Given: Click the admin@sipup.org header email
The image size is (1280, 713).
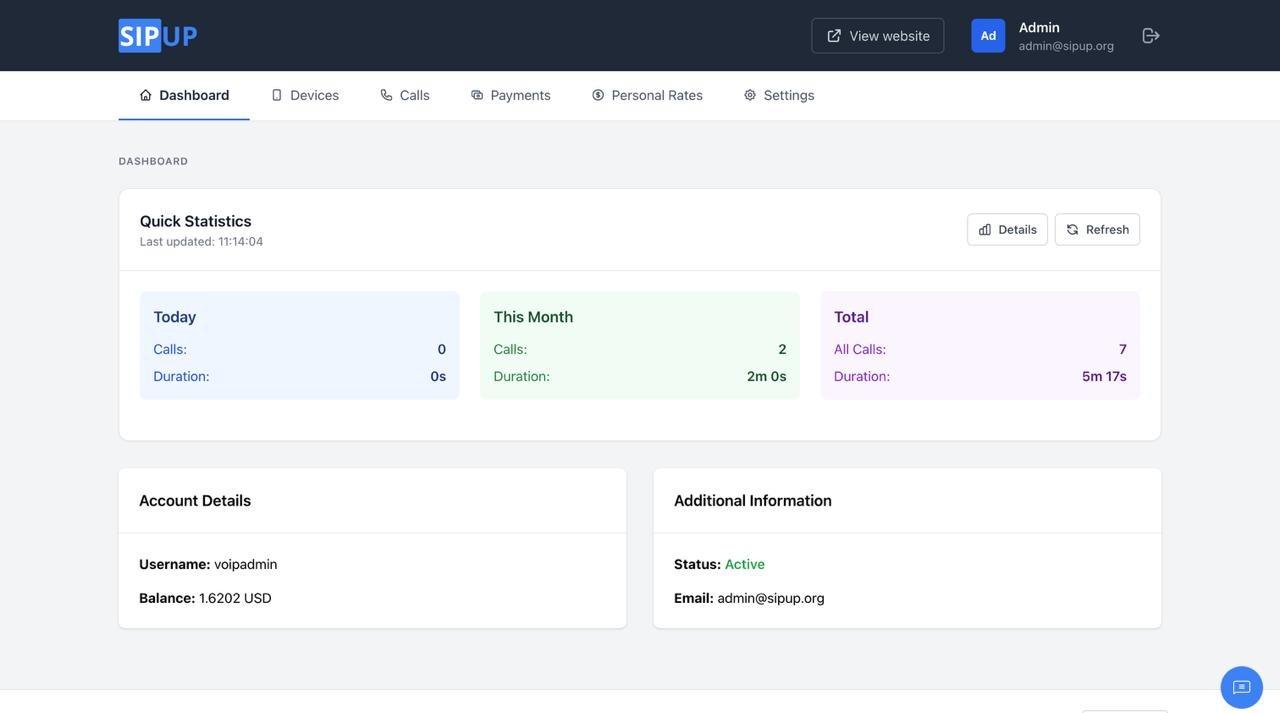Looking at the screenshot, I should (x=1066, y=46).
